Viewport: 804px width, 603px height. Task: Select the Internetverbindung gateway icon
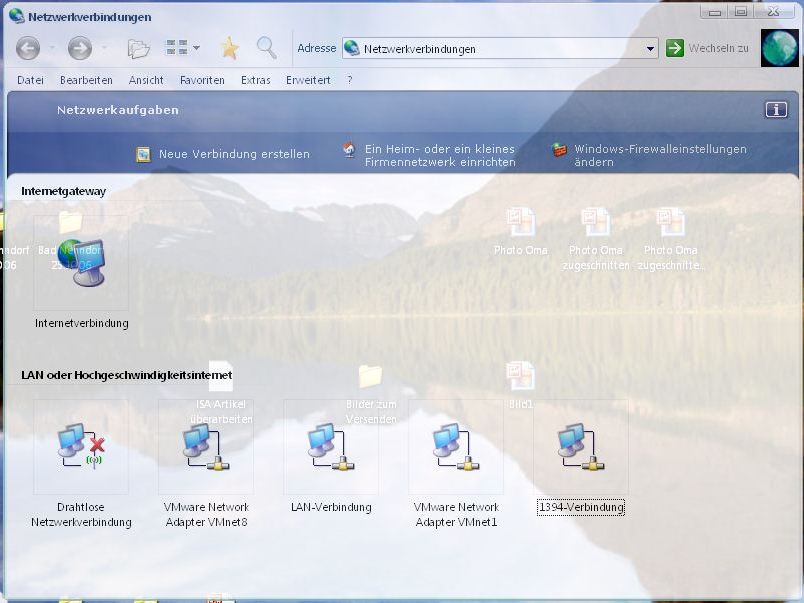[x=82, y=263]
